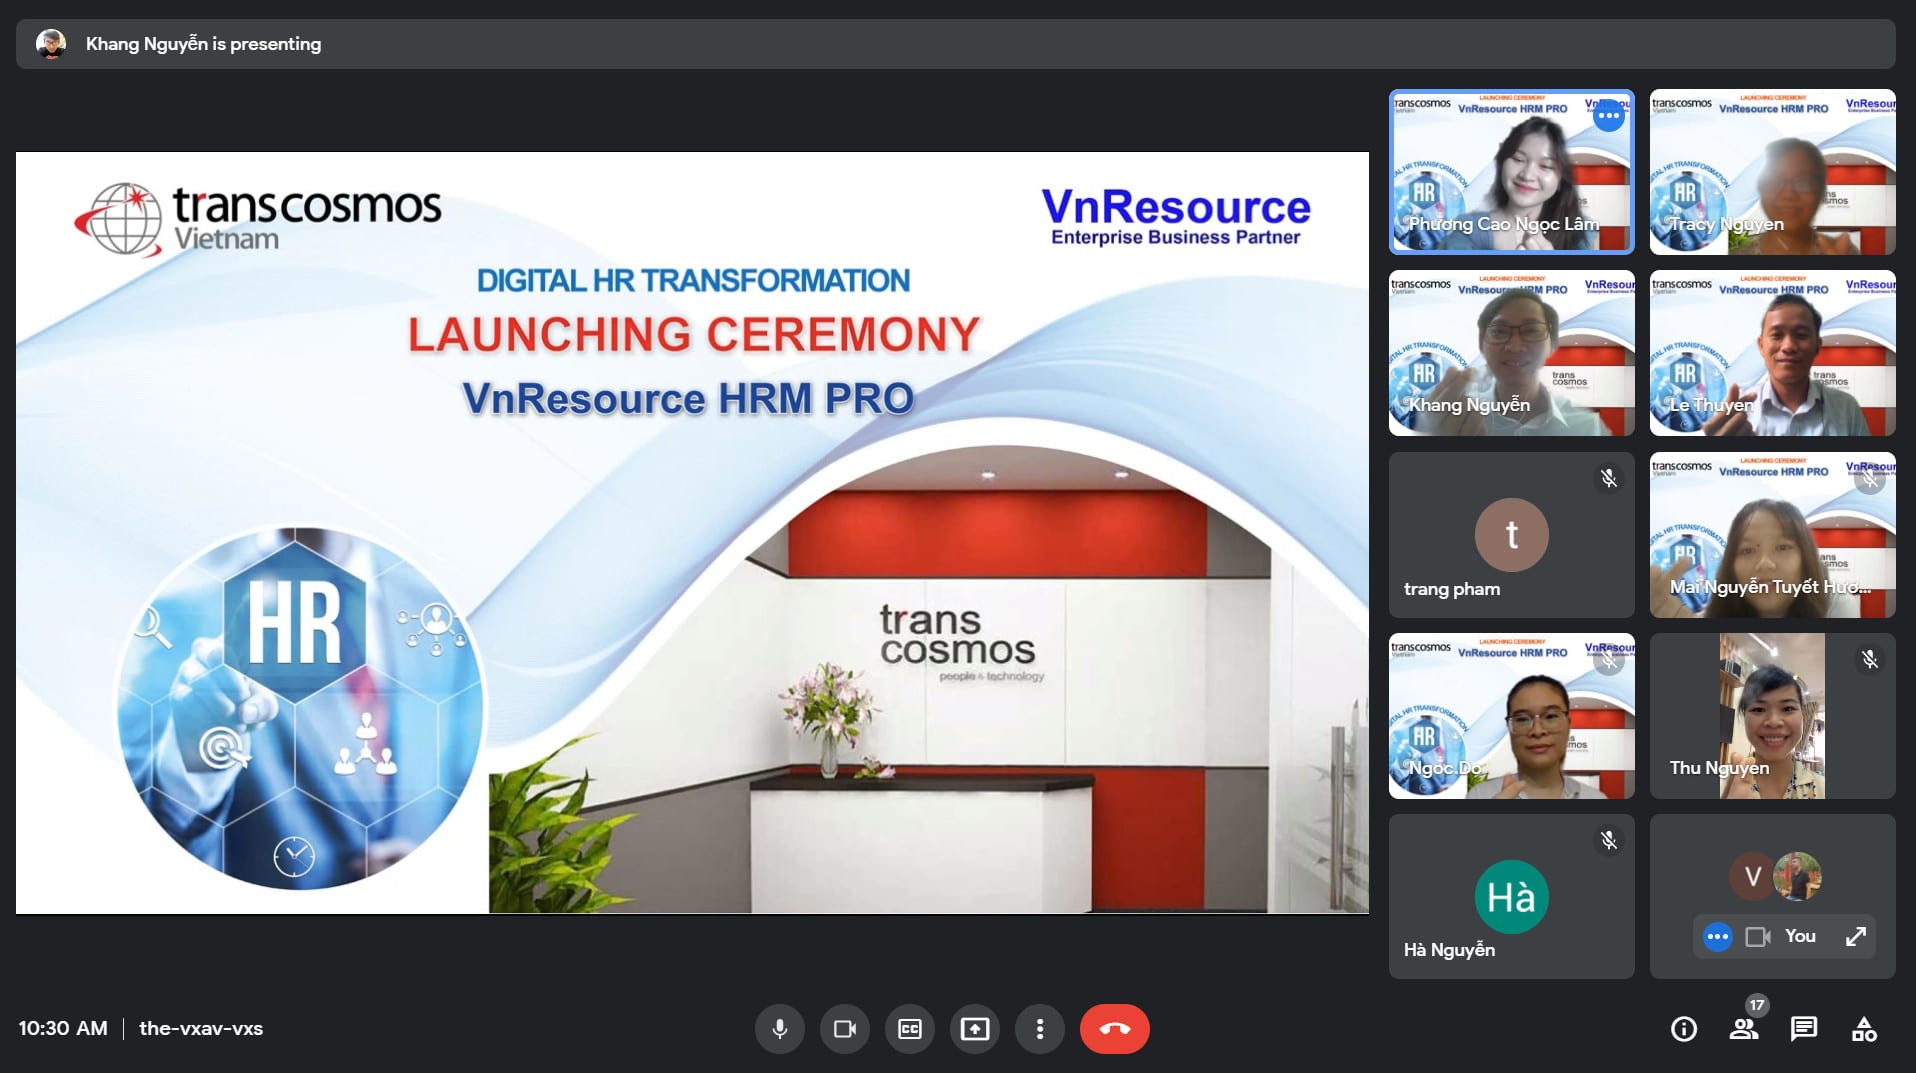
Task: Click the presenter avatar beside Khang Nguyễn is presenting
Action: (x=51, y=44)
